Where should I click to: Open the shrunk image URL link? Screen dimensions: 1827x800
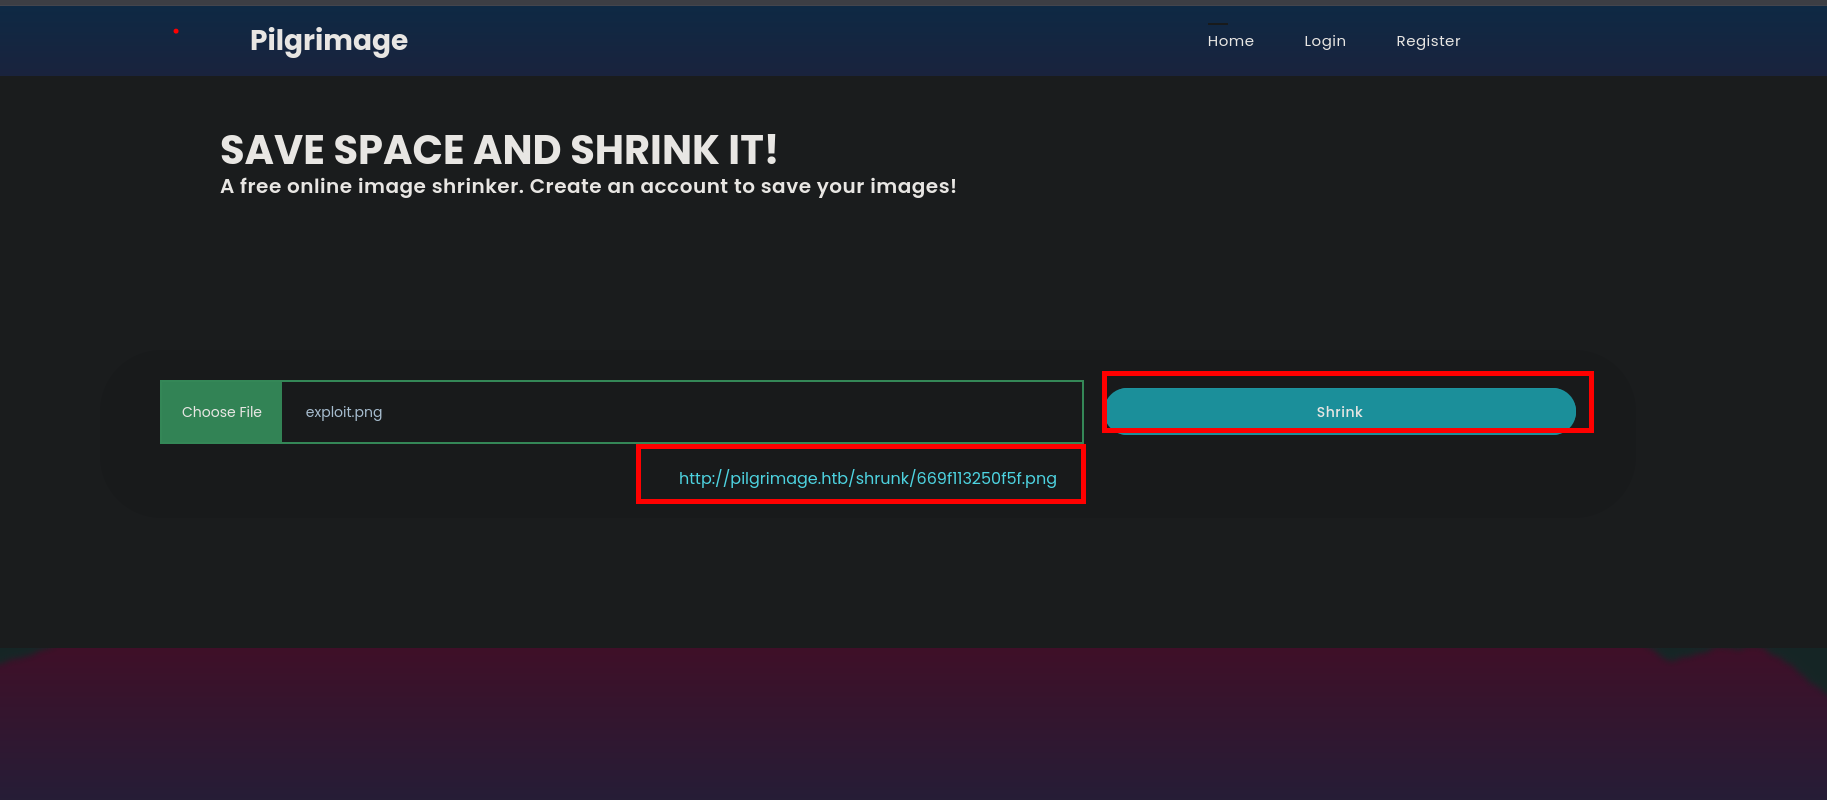[x=867, y=478]
